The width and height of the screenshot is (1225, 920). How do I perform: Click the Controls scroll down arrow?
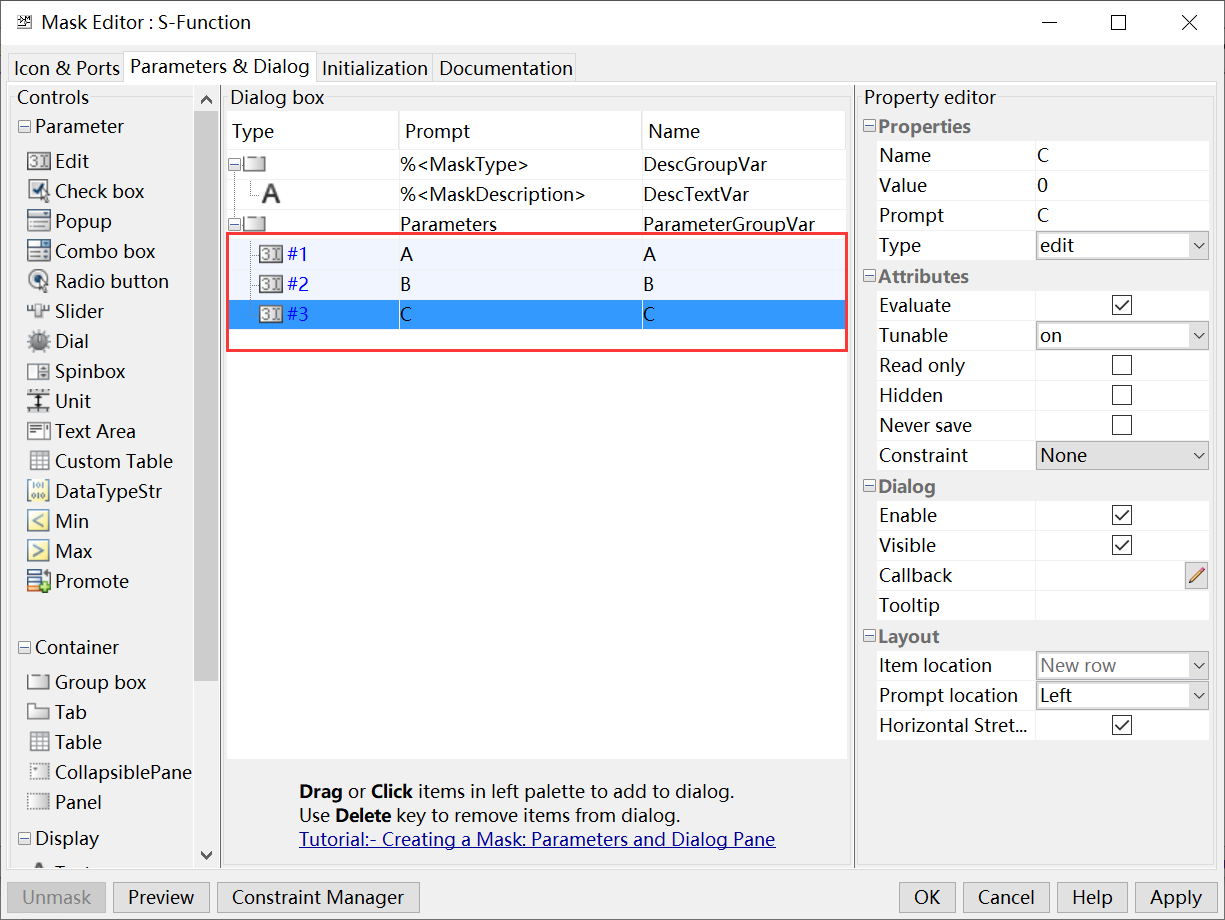(207, 856)
